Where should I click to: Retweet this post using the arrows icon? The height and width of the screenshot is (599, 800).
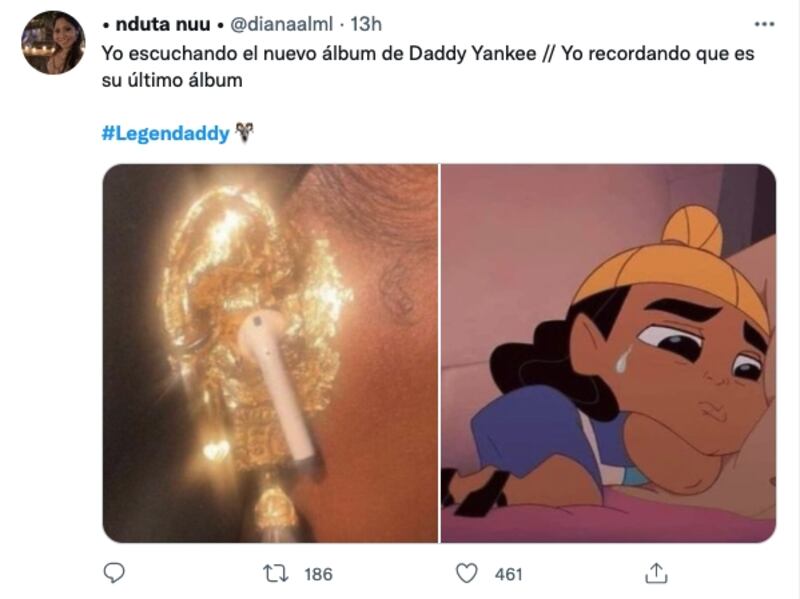(276, 573)
